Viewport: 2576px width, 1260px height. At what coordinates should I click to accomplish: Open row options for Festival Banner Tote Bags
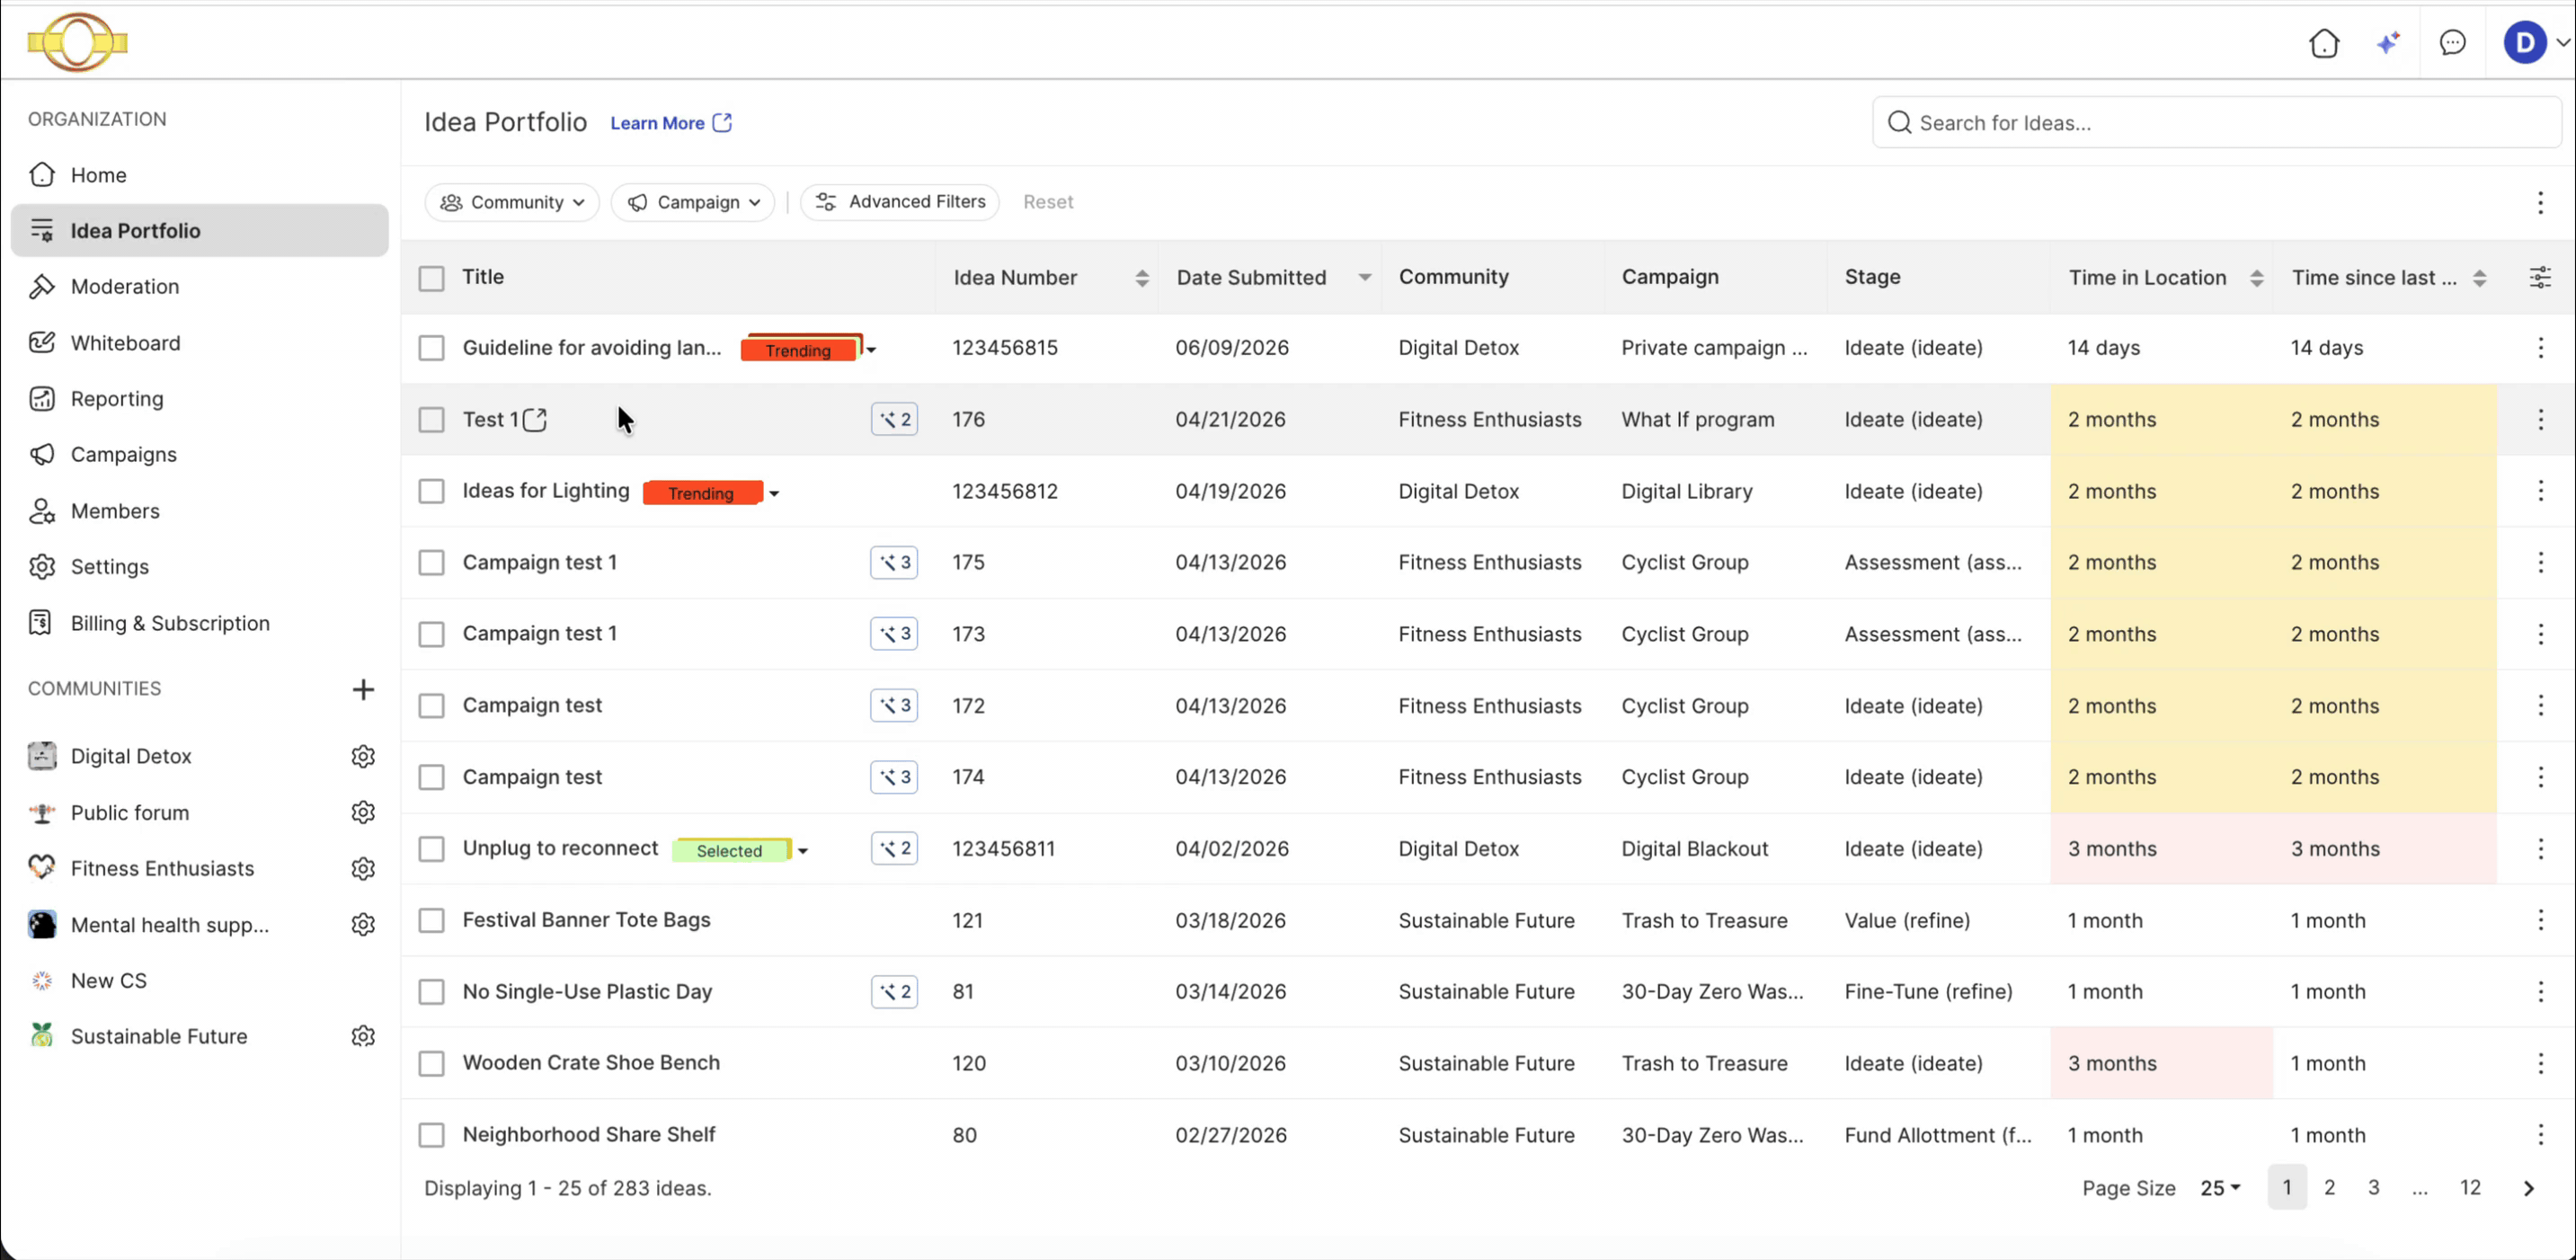(2540, 920)
